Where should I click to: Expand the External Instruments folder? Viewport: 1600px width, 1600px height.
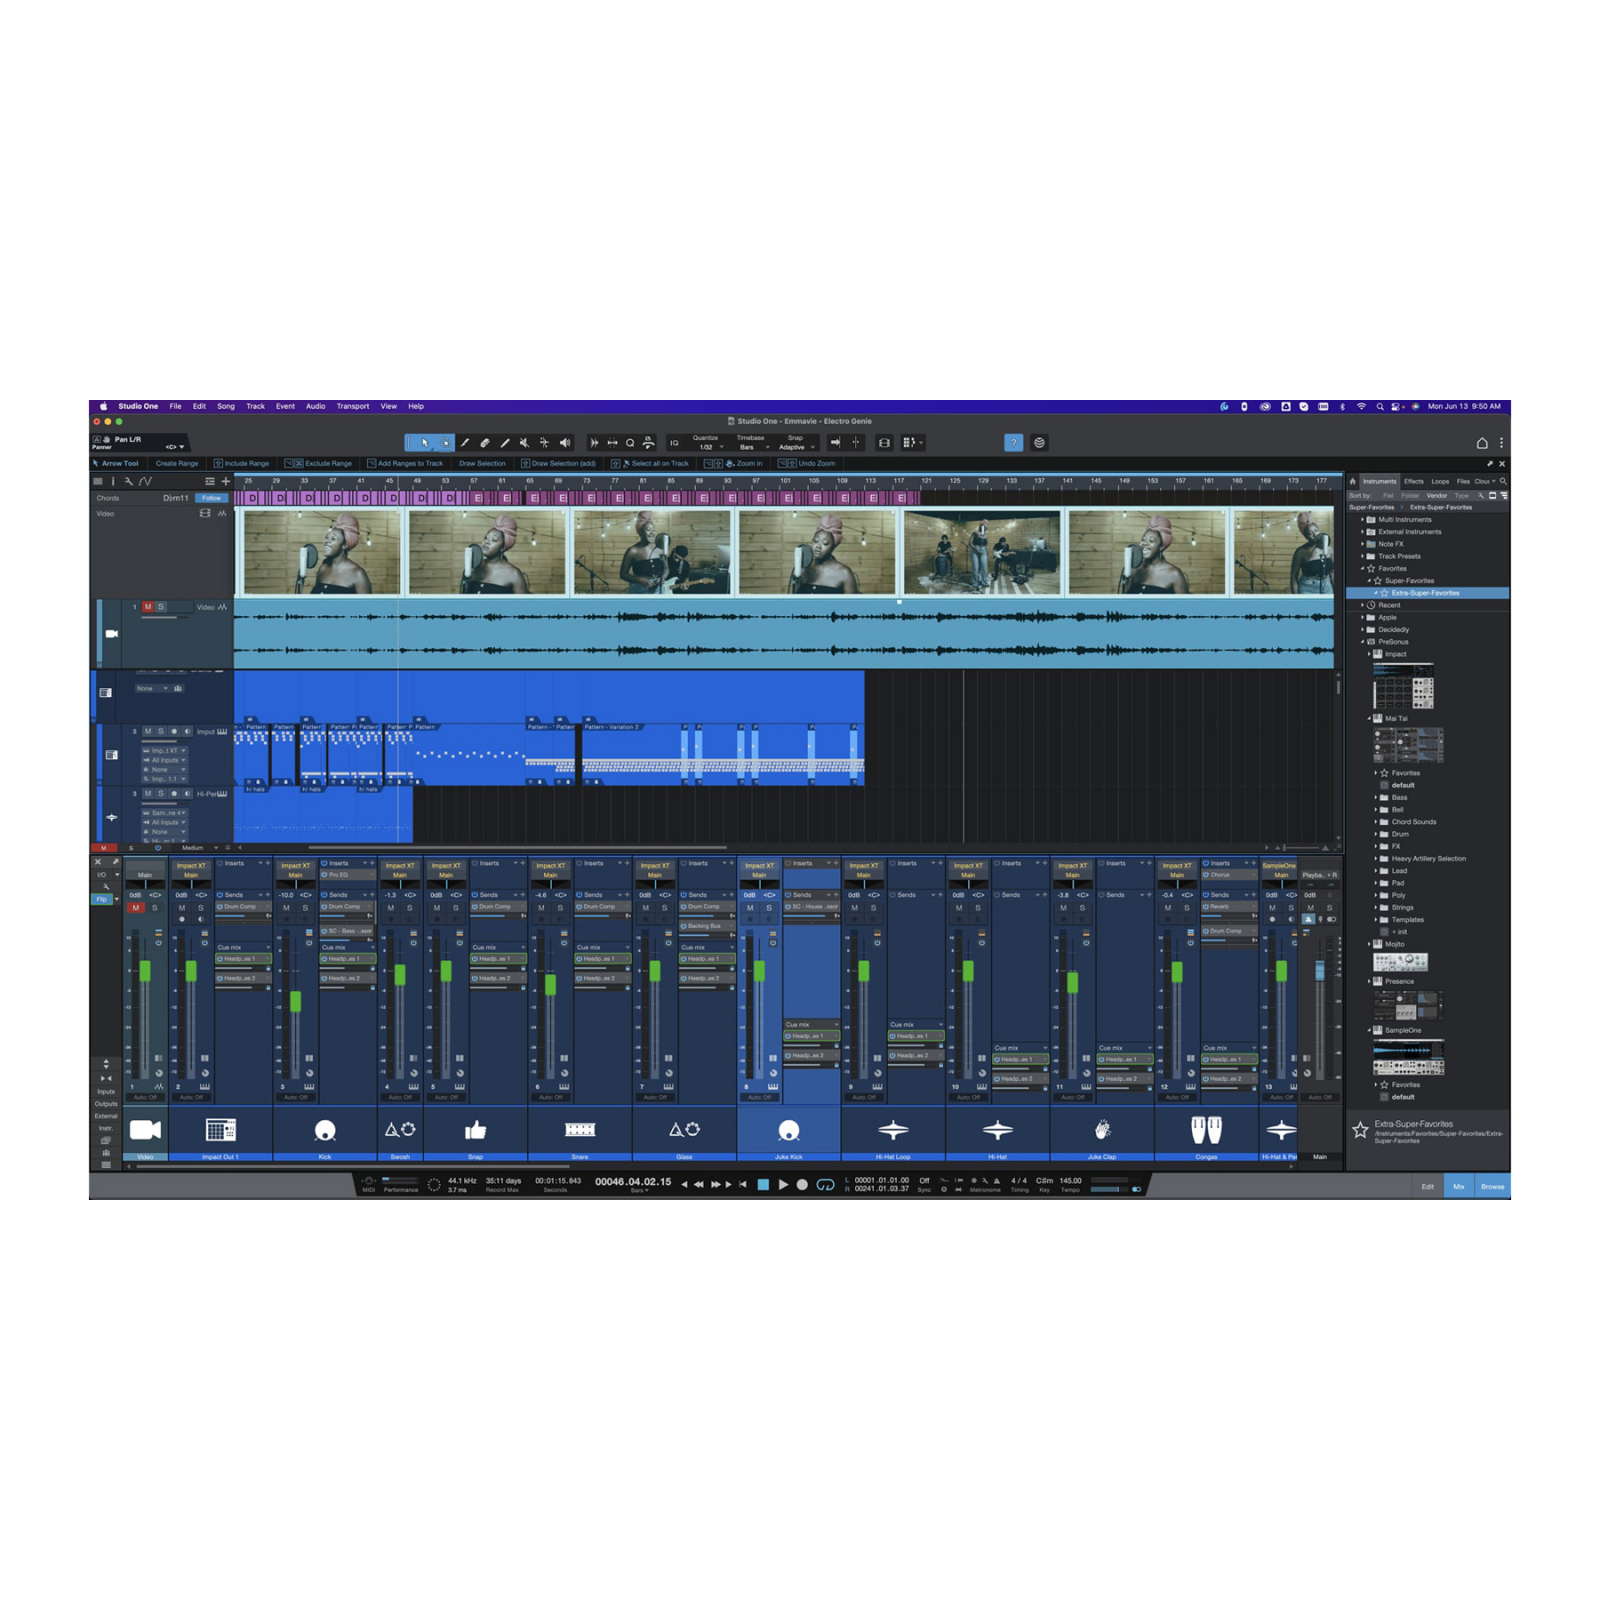coord(1362,532)
